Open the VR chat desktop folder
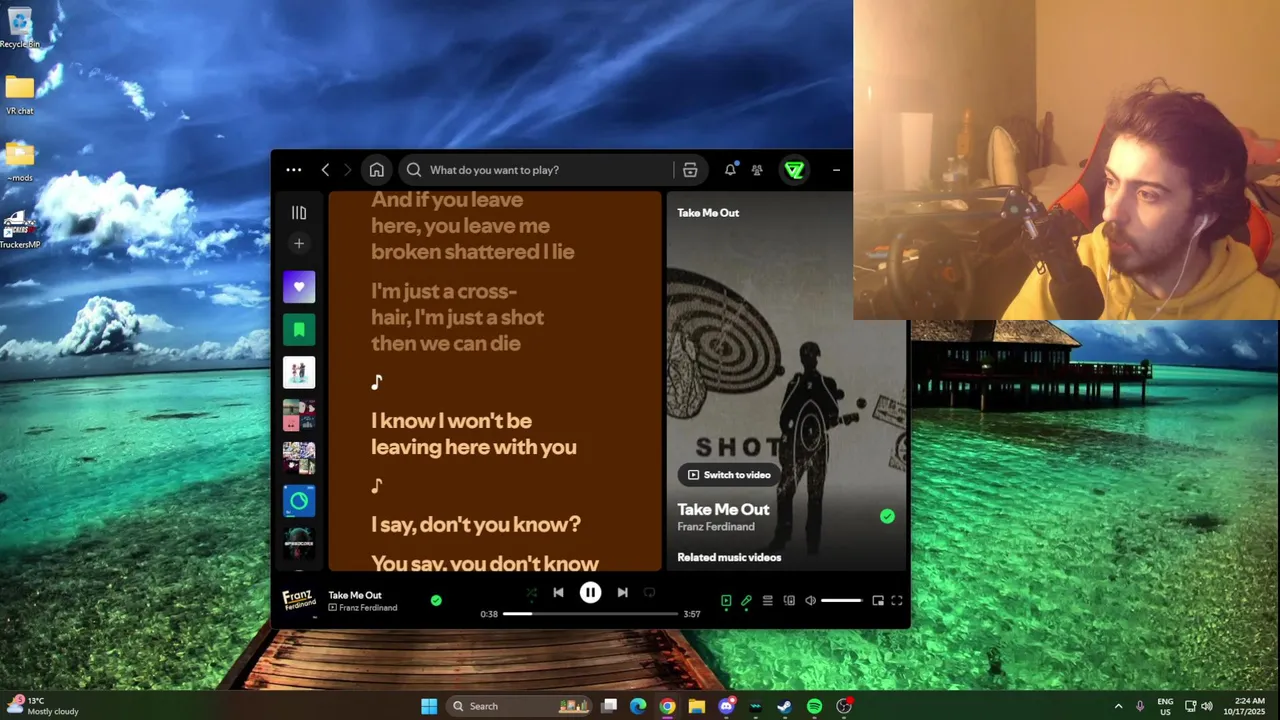This screenshot has width=1280, height=720. 19,95
